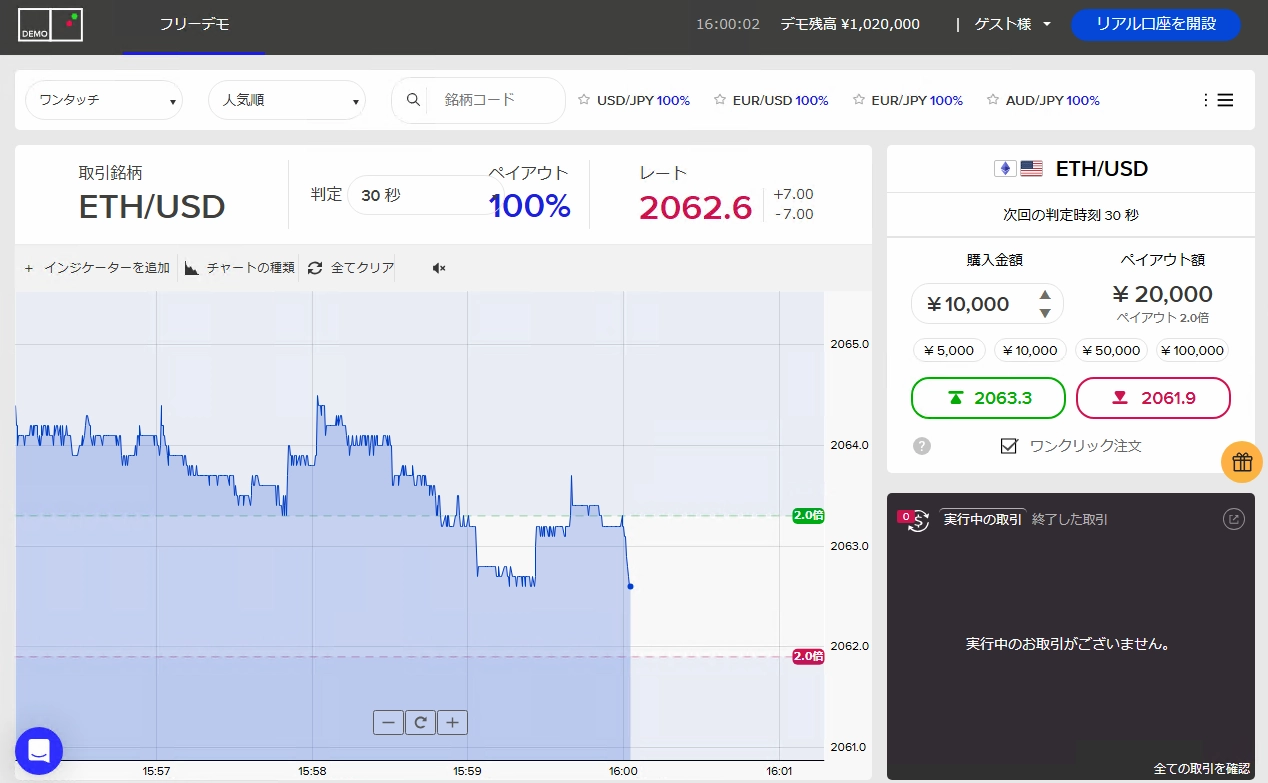Open the 判定 30 秒 expiry dropdown
Viewport: 1268px width, 783px height.
coord(423,195)
